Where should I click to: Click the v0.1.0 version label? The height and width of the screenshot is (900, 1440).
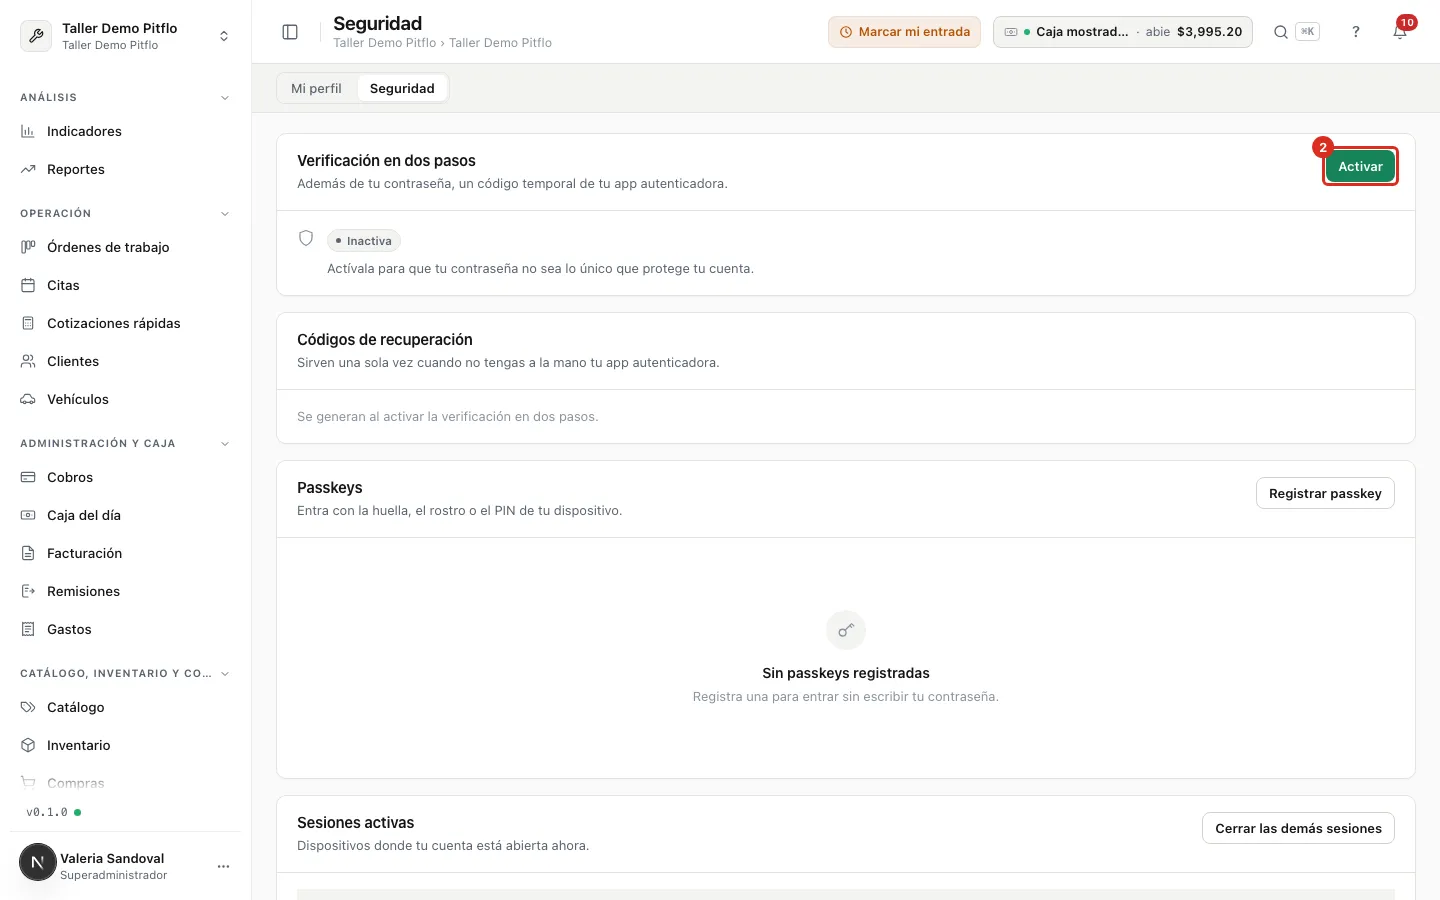(47, 812)
